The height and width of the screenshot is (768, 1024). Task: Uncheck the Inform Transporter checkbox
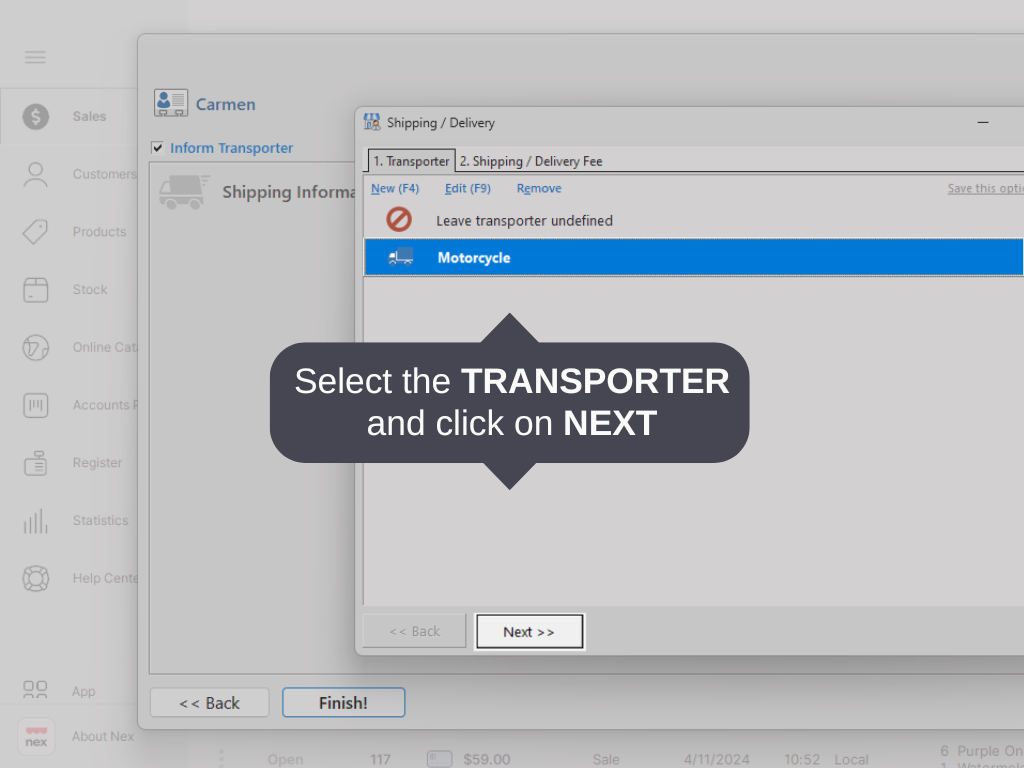click(157, 147)
